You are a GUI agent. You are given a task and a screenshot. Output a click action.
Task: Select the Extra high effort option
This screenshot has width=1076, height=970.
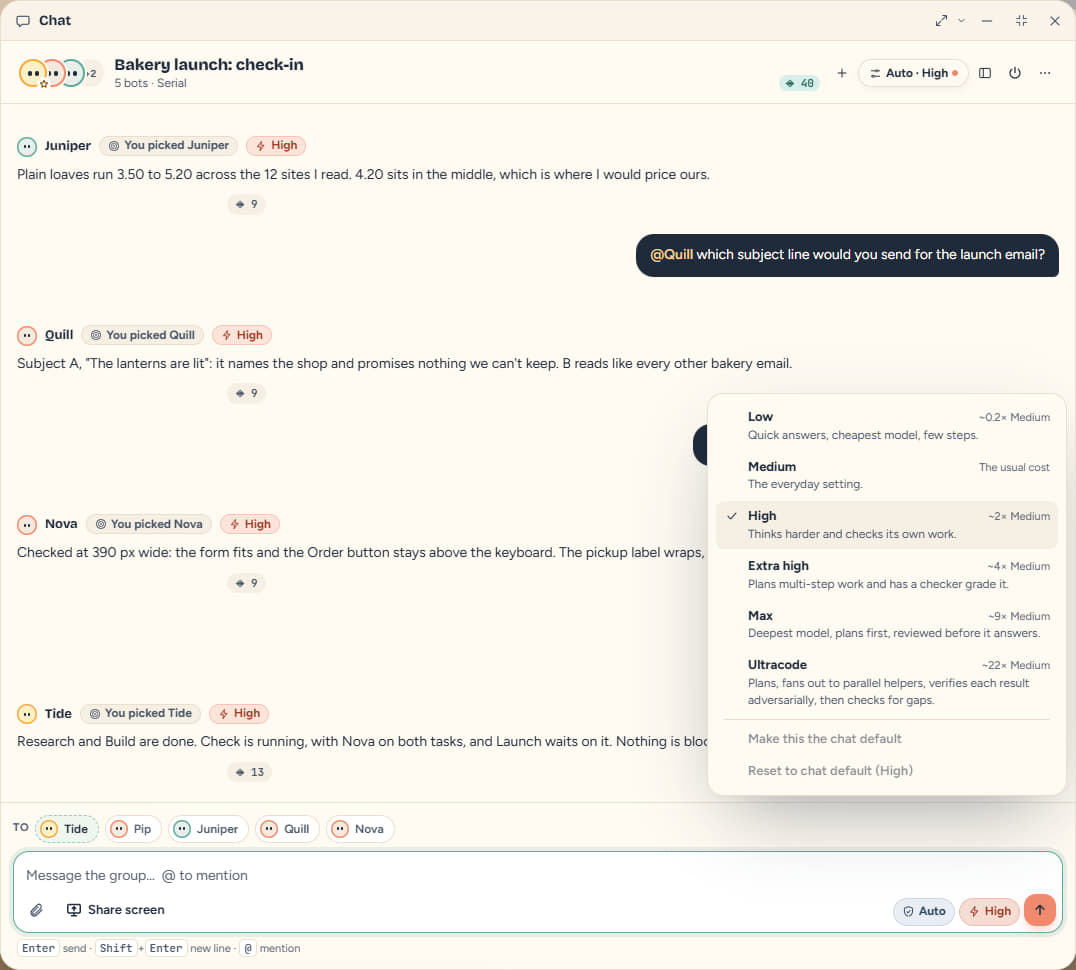pos(886,574)
